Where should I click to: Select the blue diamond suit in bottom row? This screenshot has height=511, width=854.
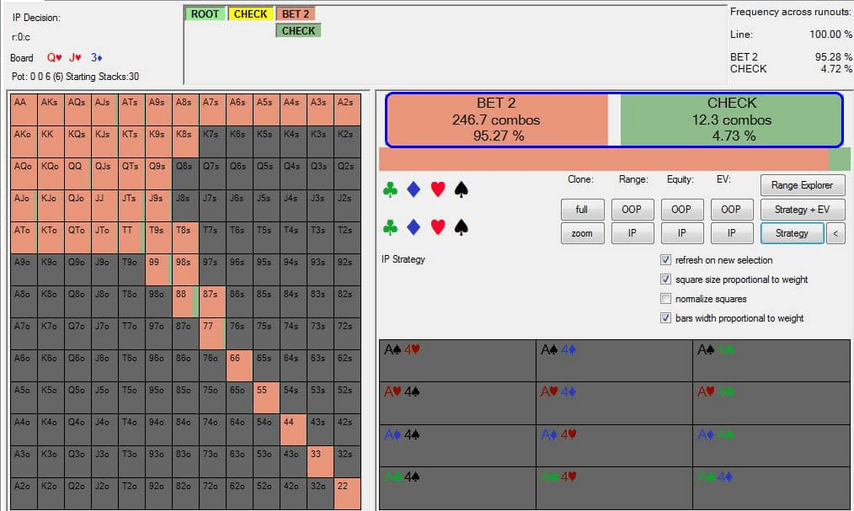pos(414,227)
